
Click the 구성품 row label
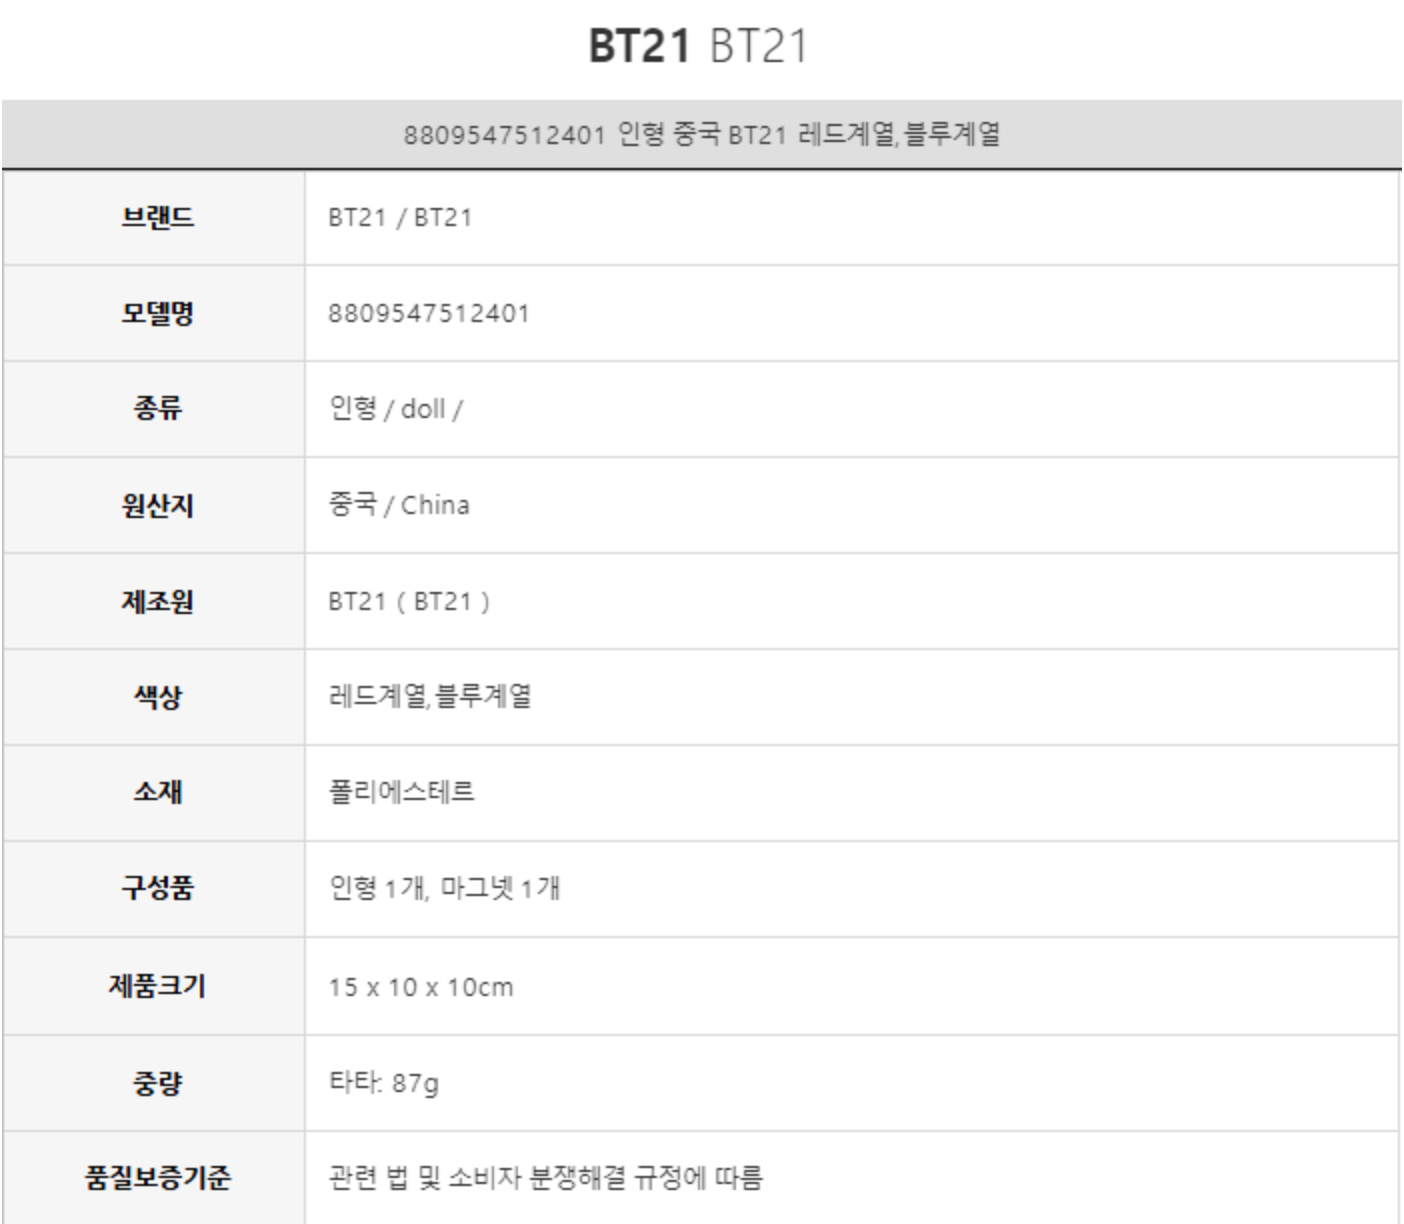(x=157, y=888)
